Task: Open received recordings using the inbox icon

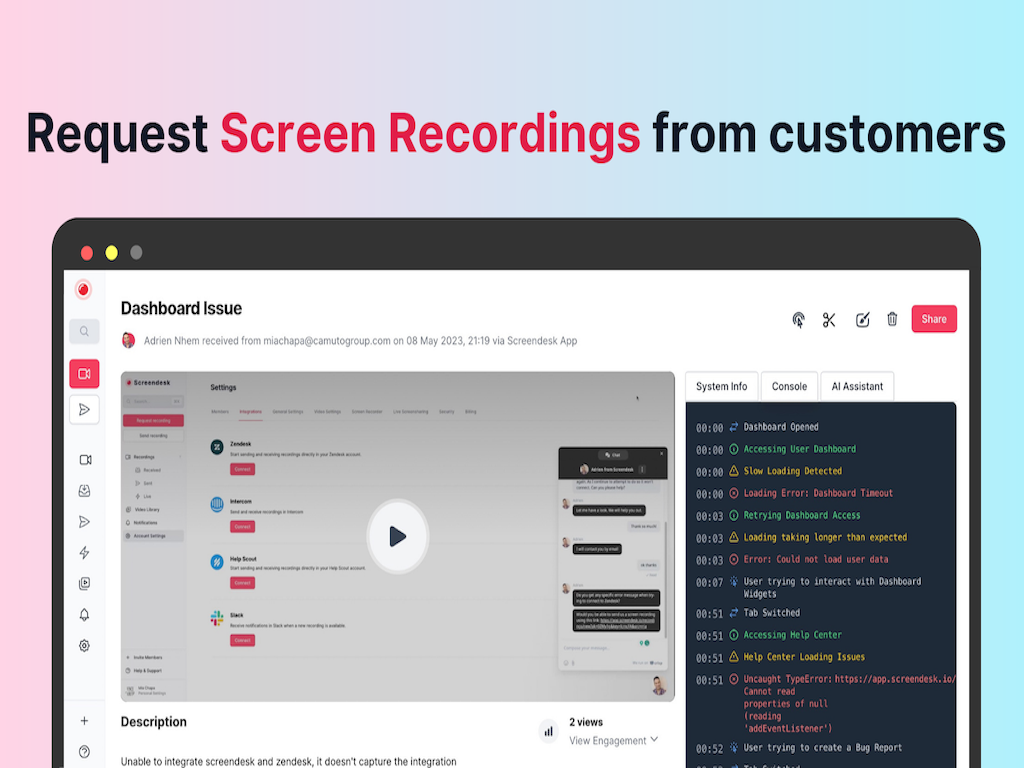Action: [84, 490]
